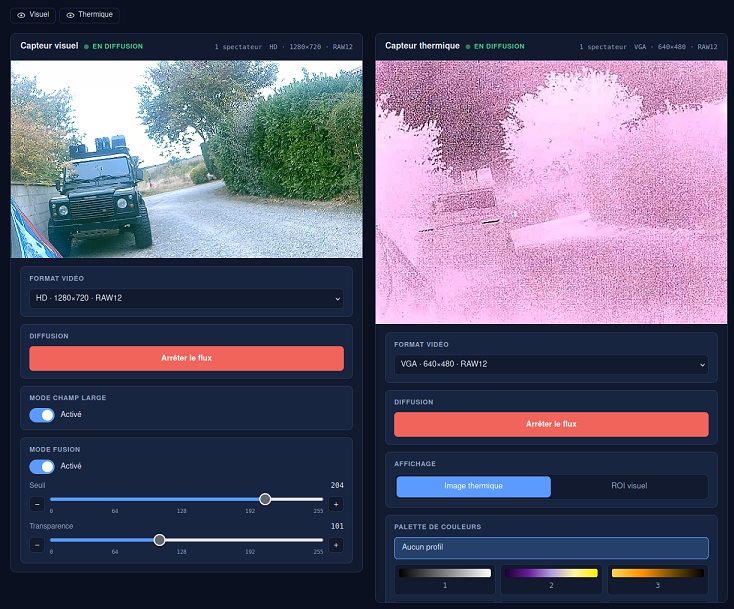This screenshot has height=609, width=734.
Task: Increase Transparence with the plus button
Action: tap(336, 545)
